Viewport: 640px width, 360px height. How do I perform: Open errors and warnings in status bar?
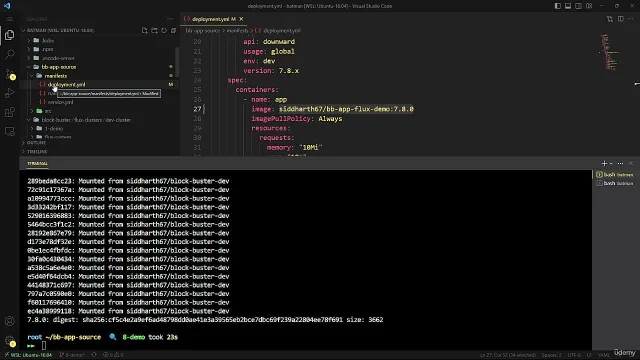point(113,355)
